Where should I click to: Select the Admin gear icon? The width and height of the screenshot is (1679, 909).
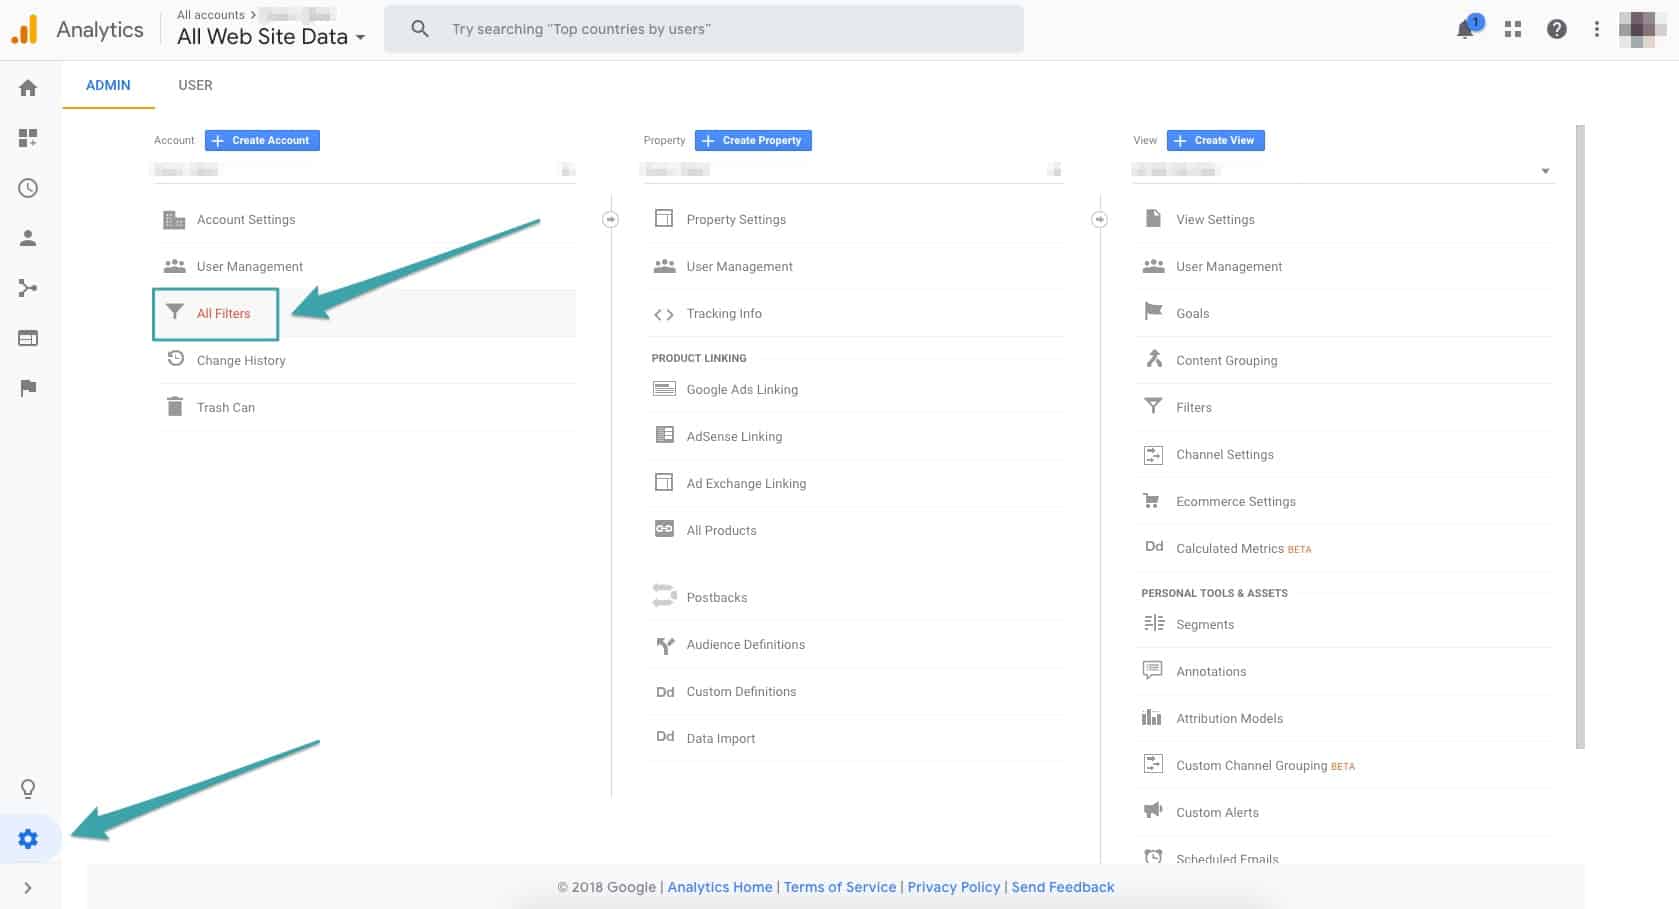coord(28,838)
